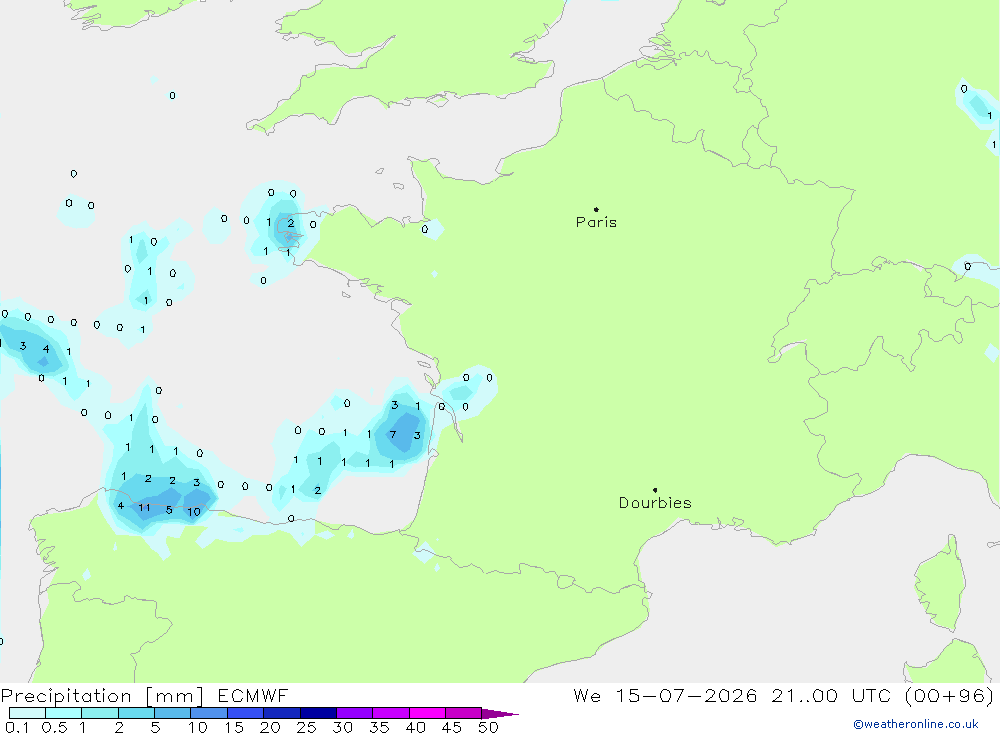The height and width of the screenshot is (733, 1000).
Task: Click the "Precipitation" title word
Action: tap(66, 696)
